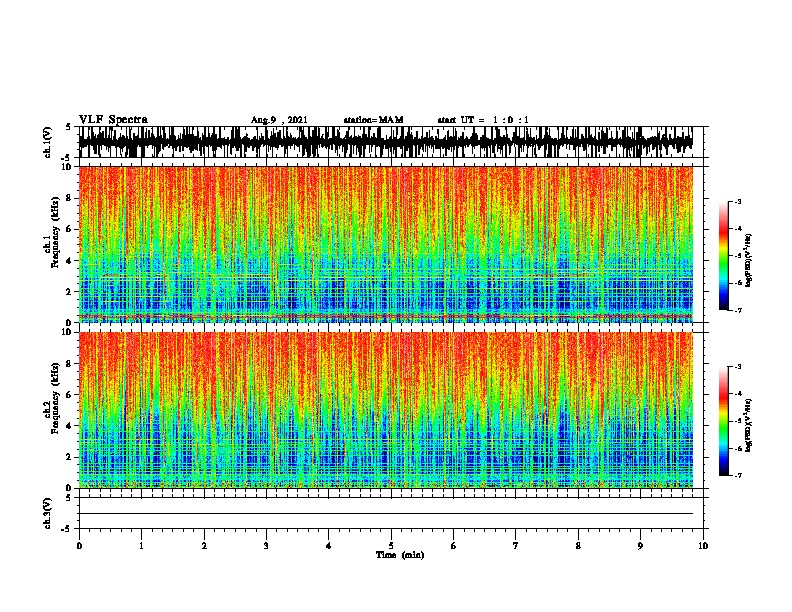
Task: Click the "station=MAM" header text
Action: point(373,120)
